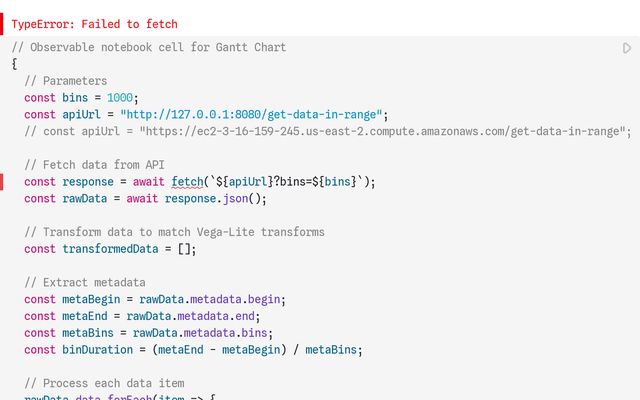Click the 127.0.0.1:8080 apiUrl string
The width and height of the screenshot is (640, 400).
click(x=251, y=115)
